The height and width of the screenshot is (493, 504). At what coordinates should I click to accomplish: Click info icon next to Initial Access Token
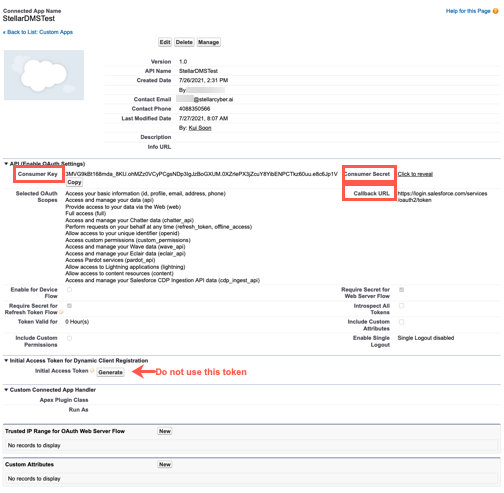pyautogui.click(x=92, y=371)
